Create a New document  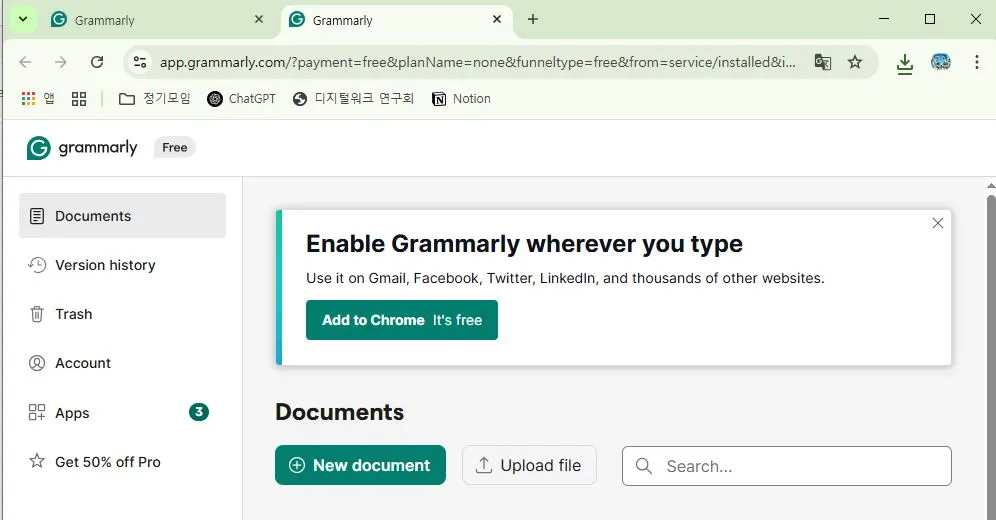click(360, 465)
